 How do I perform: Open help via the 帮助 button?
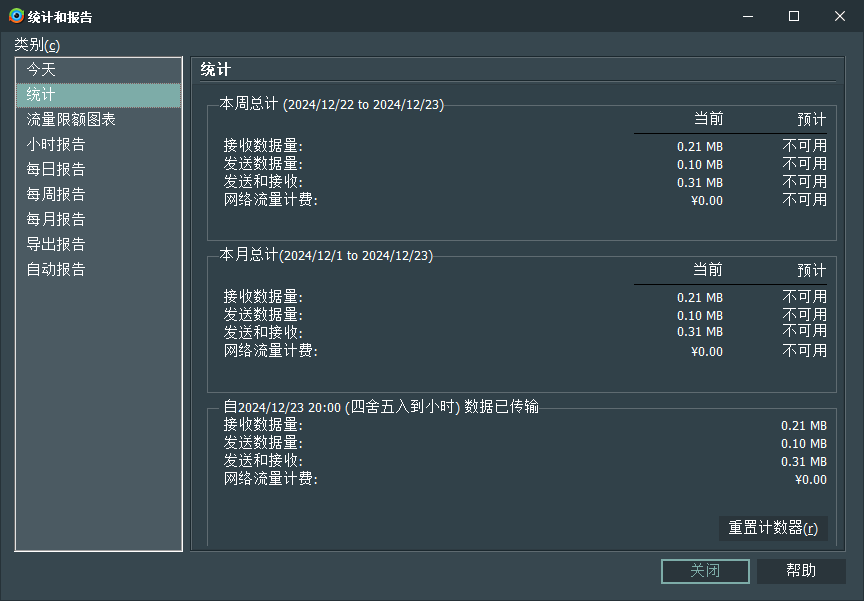(800, 571)
